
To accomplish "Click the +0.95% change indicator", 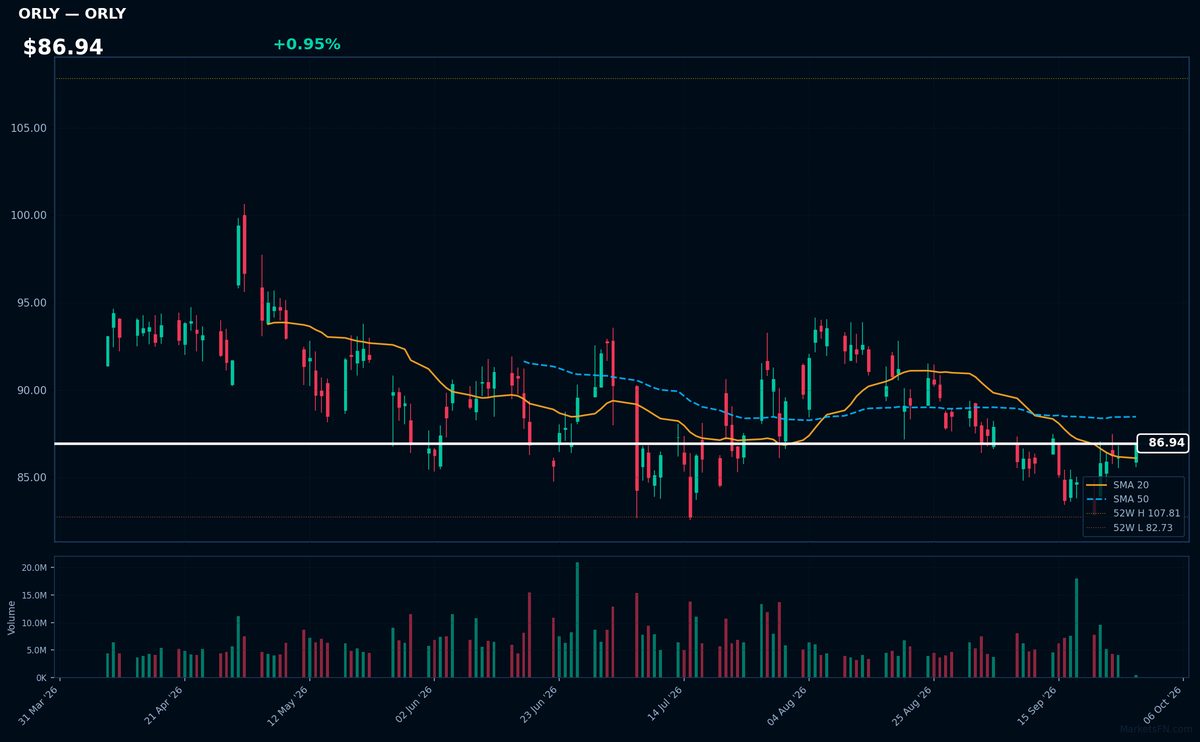I will coord(306,44).
